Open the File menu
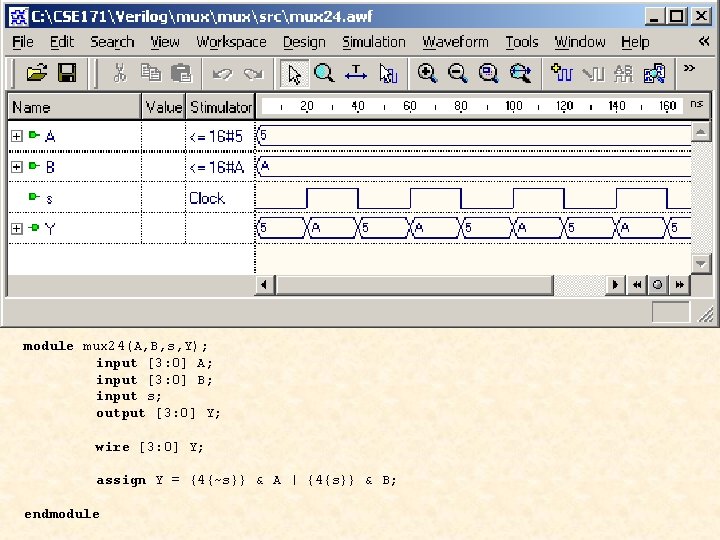The width and height of the screenshot is (720, 540). pos(22,42)
